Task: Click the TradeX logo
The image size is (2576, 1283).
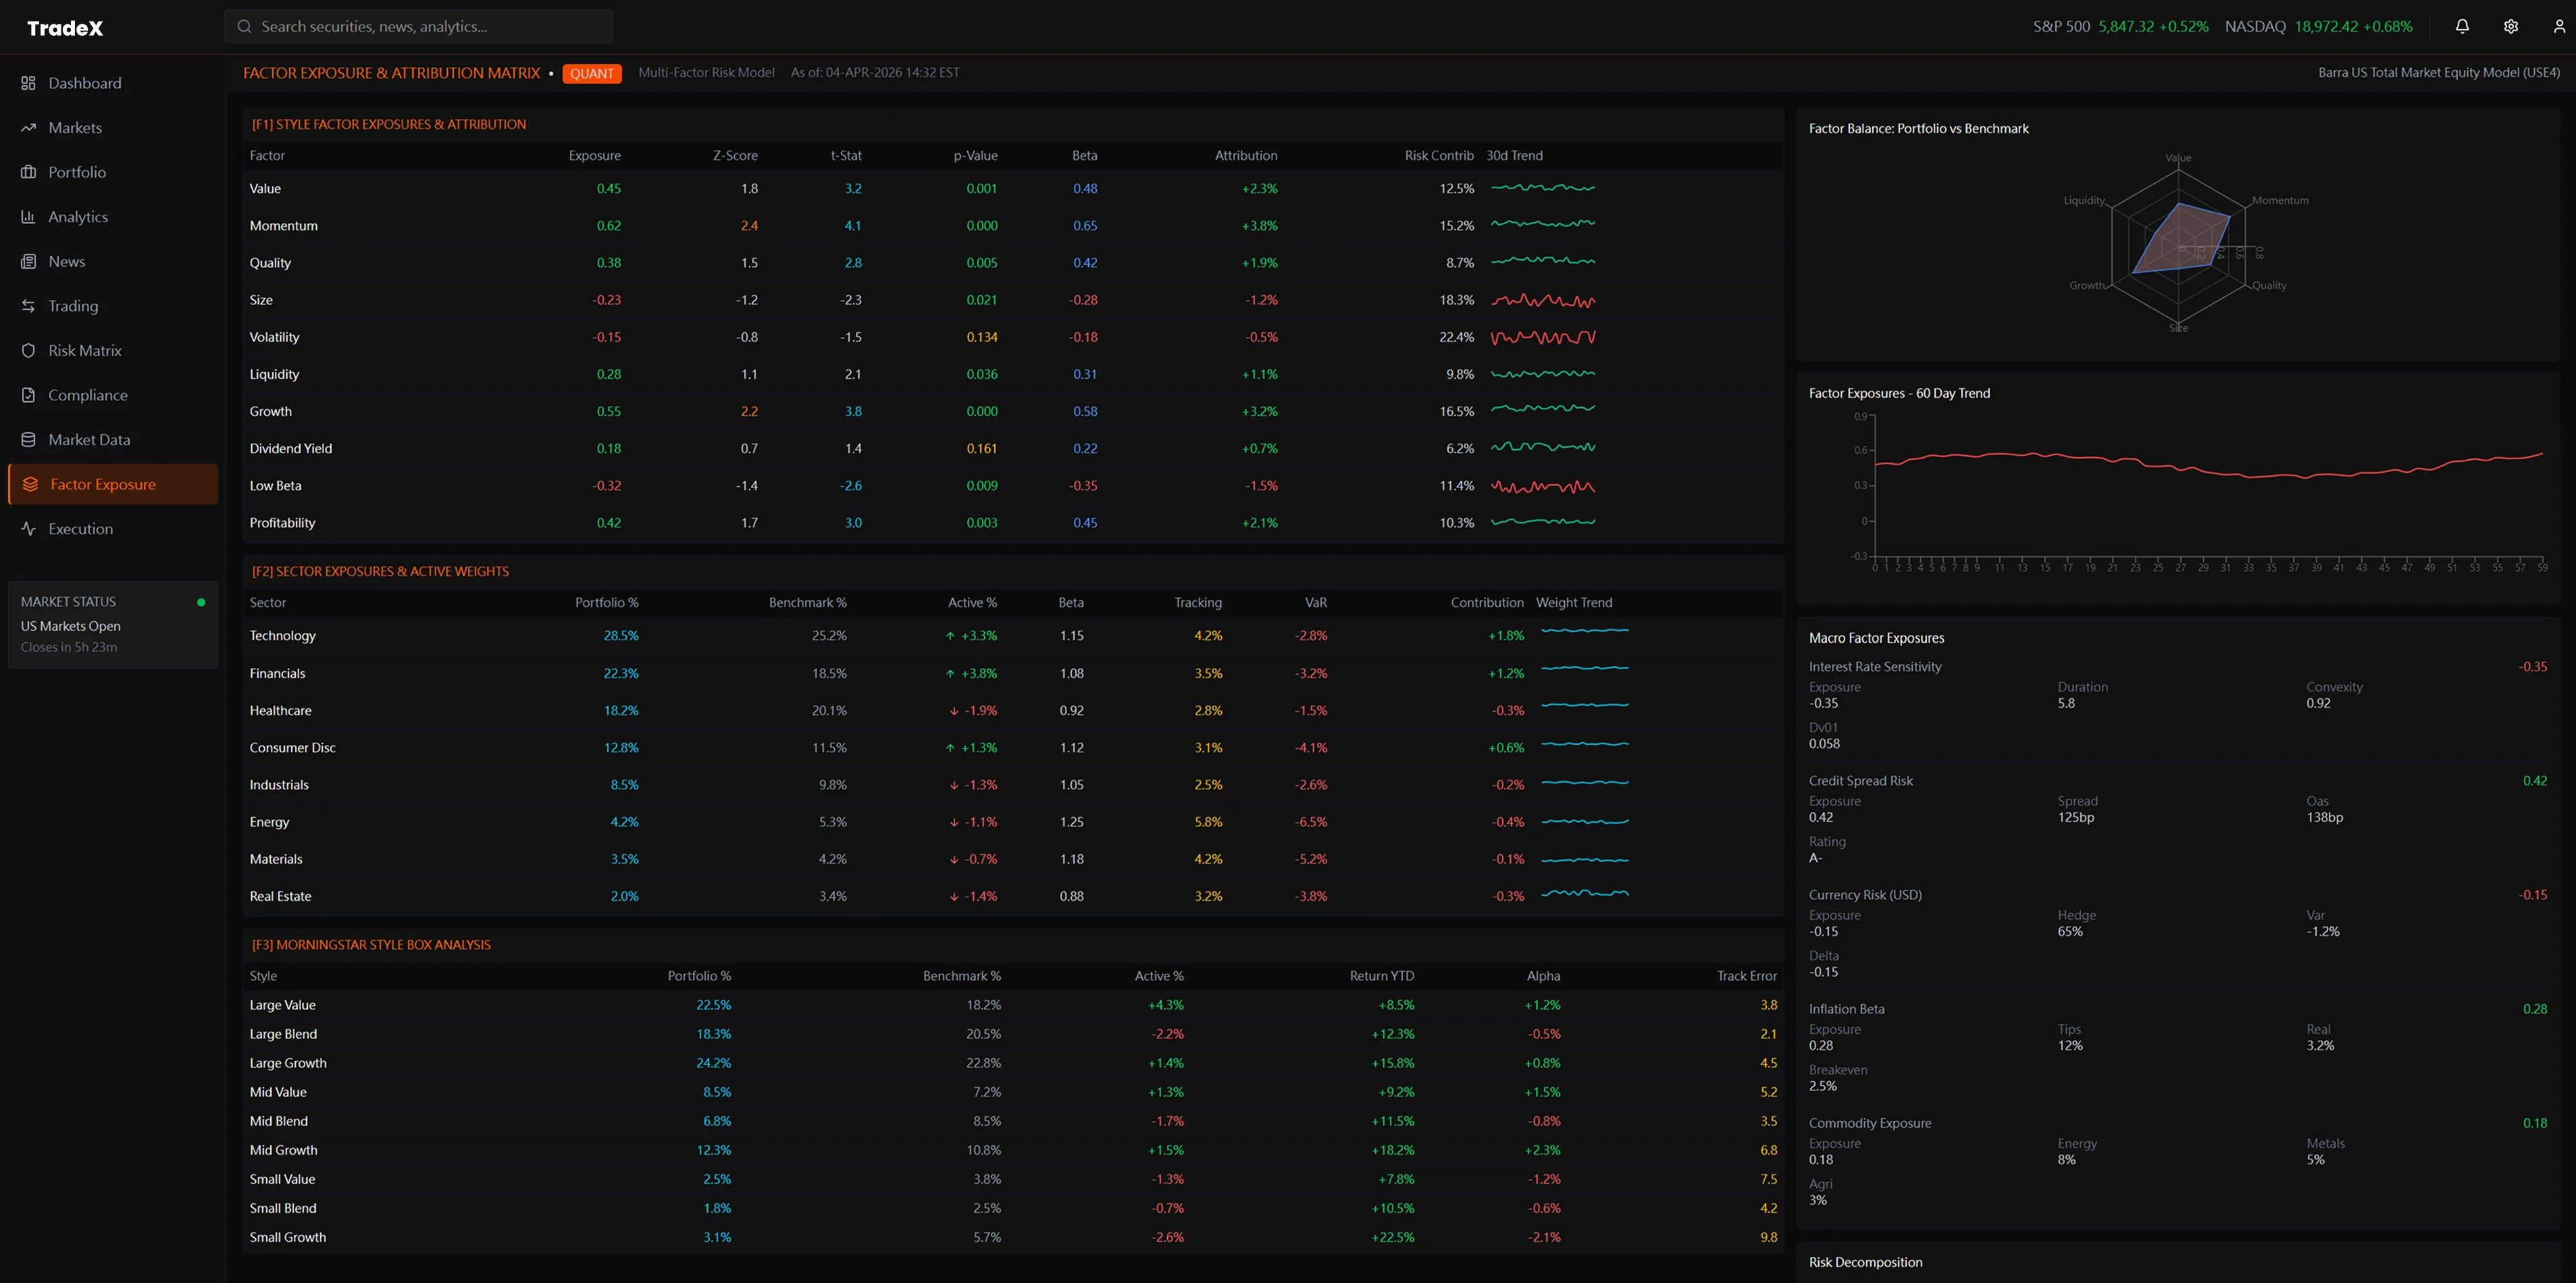Action: (65, 28)
